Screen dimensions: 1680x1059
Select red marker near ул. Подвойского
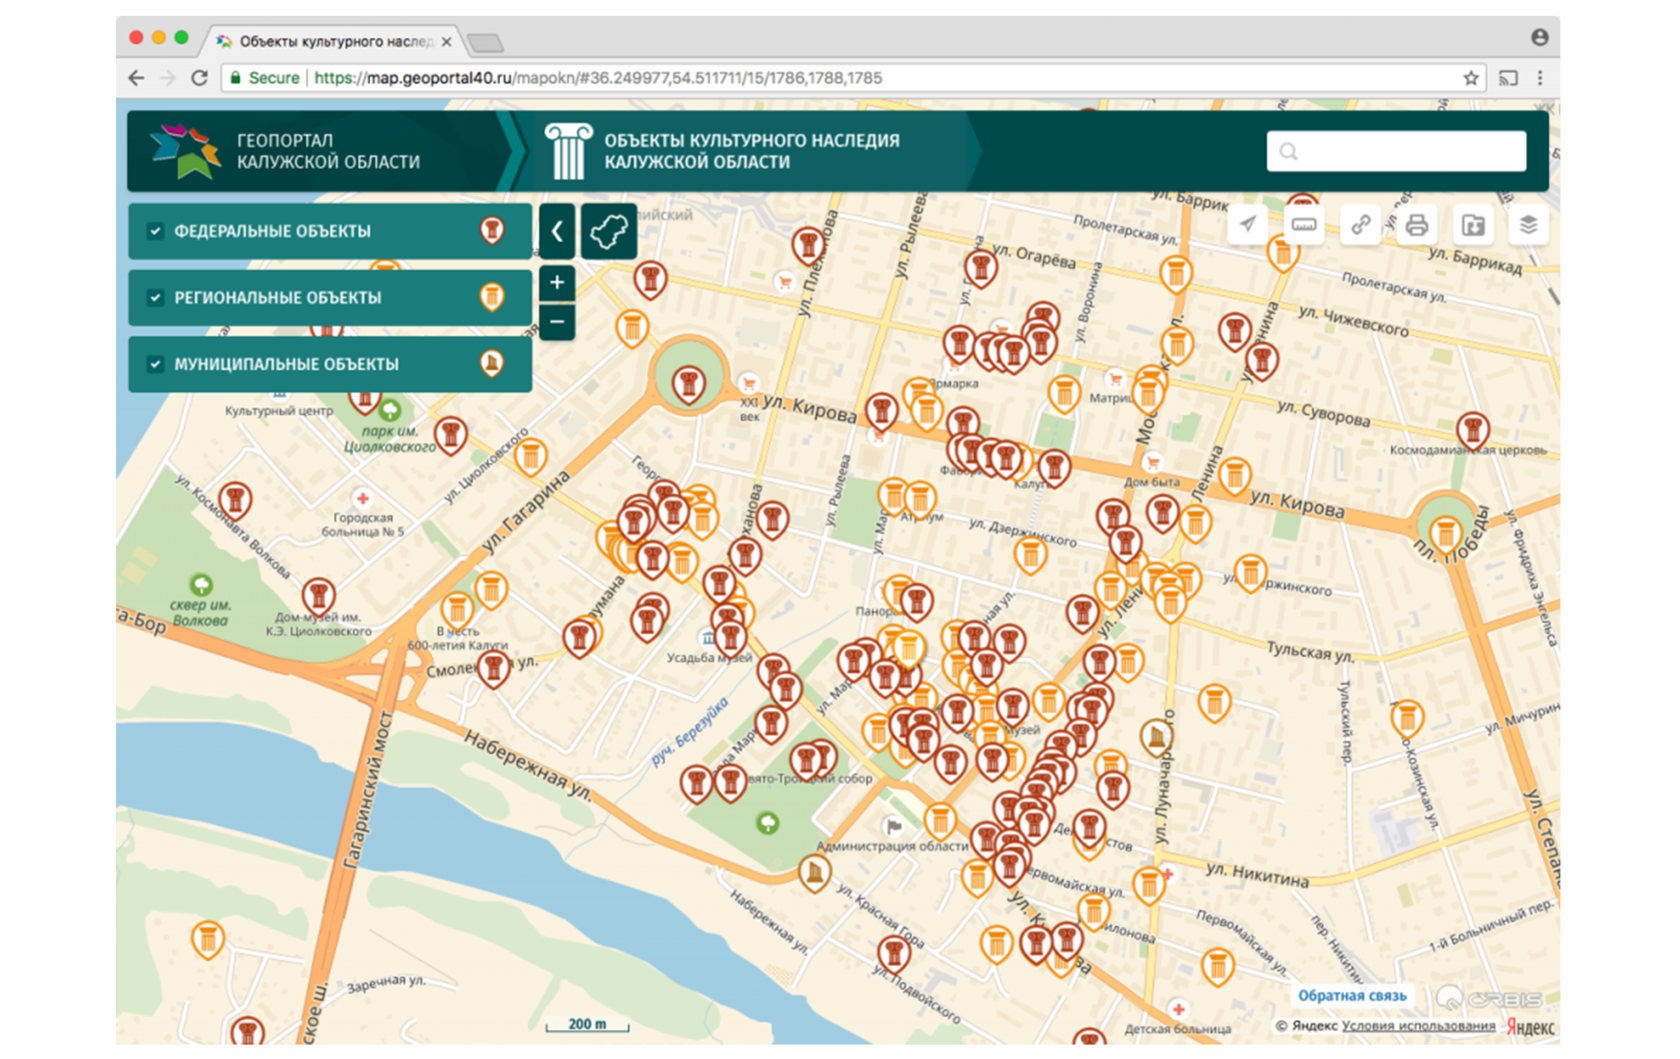894,953
